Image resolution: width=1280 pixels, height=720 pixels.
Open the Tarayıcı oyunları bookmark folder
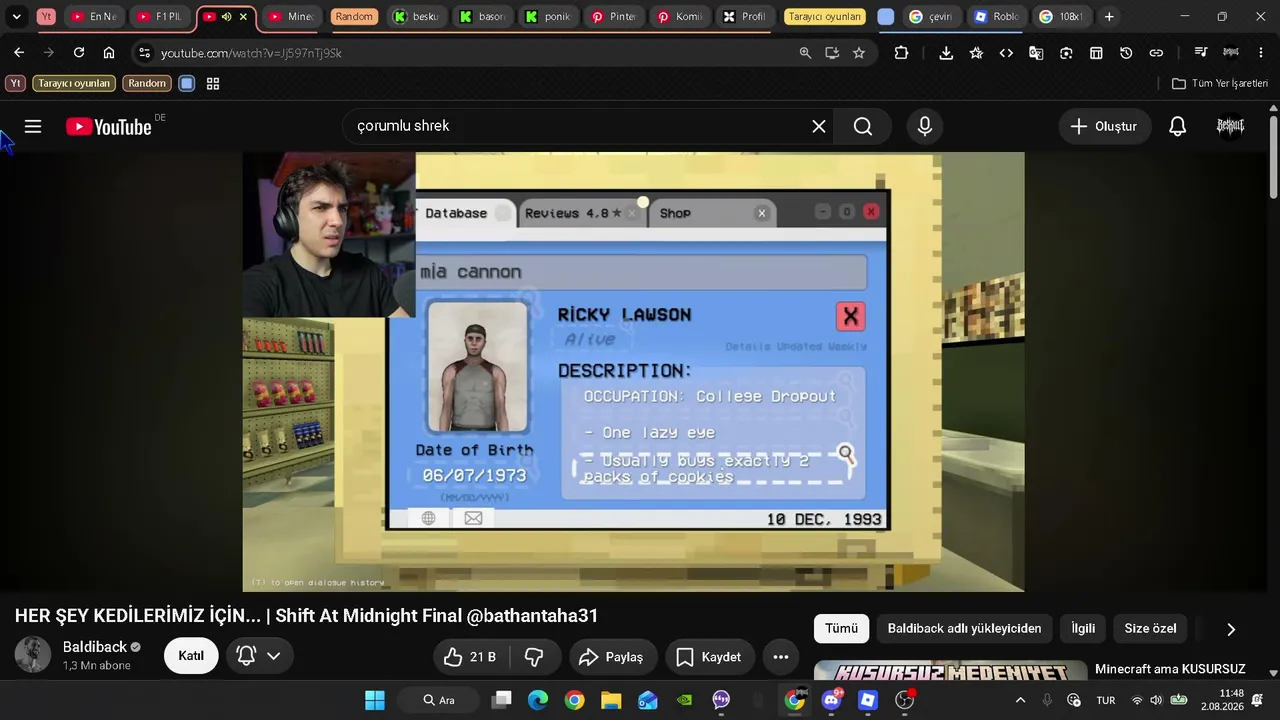[x=74, y=84]
